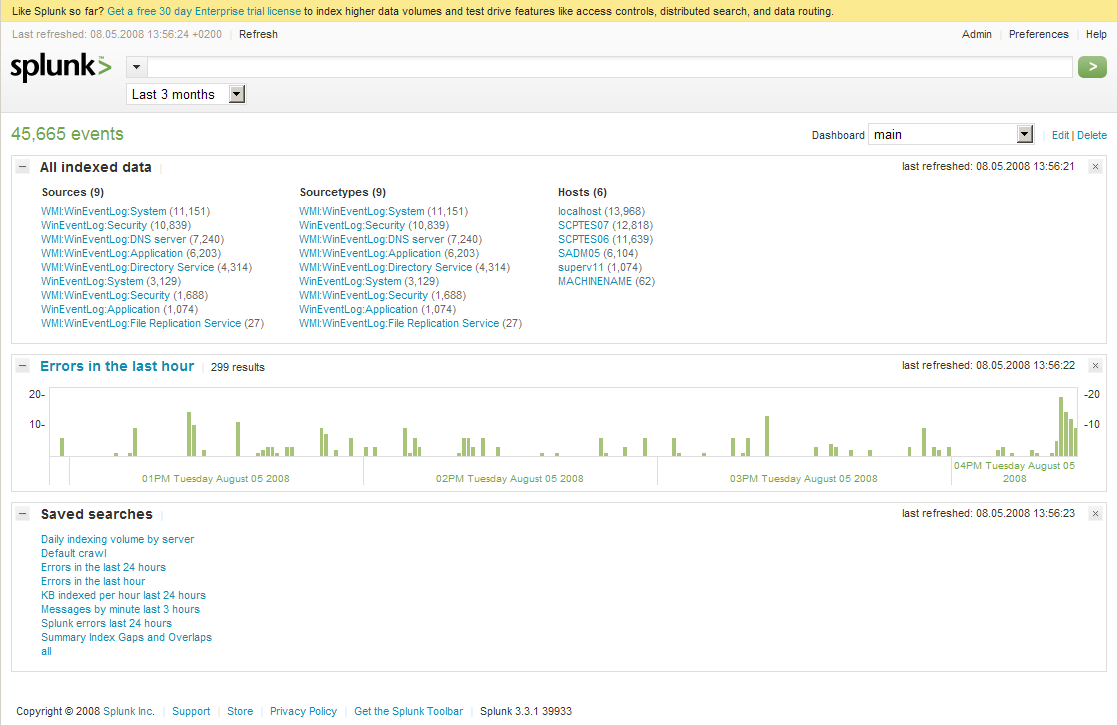1118x725 pixels.
Task: Click in the search query input field
Action: (610, 67)
